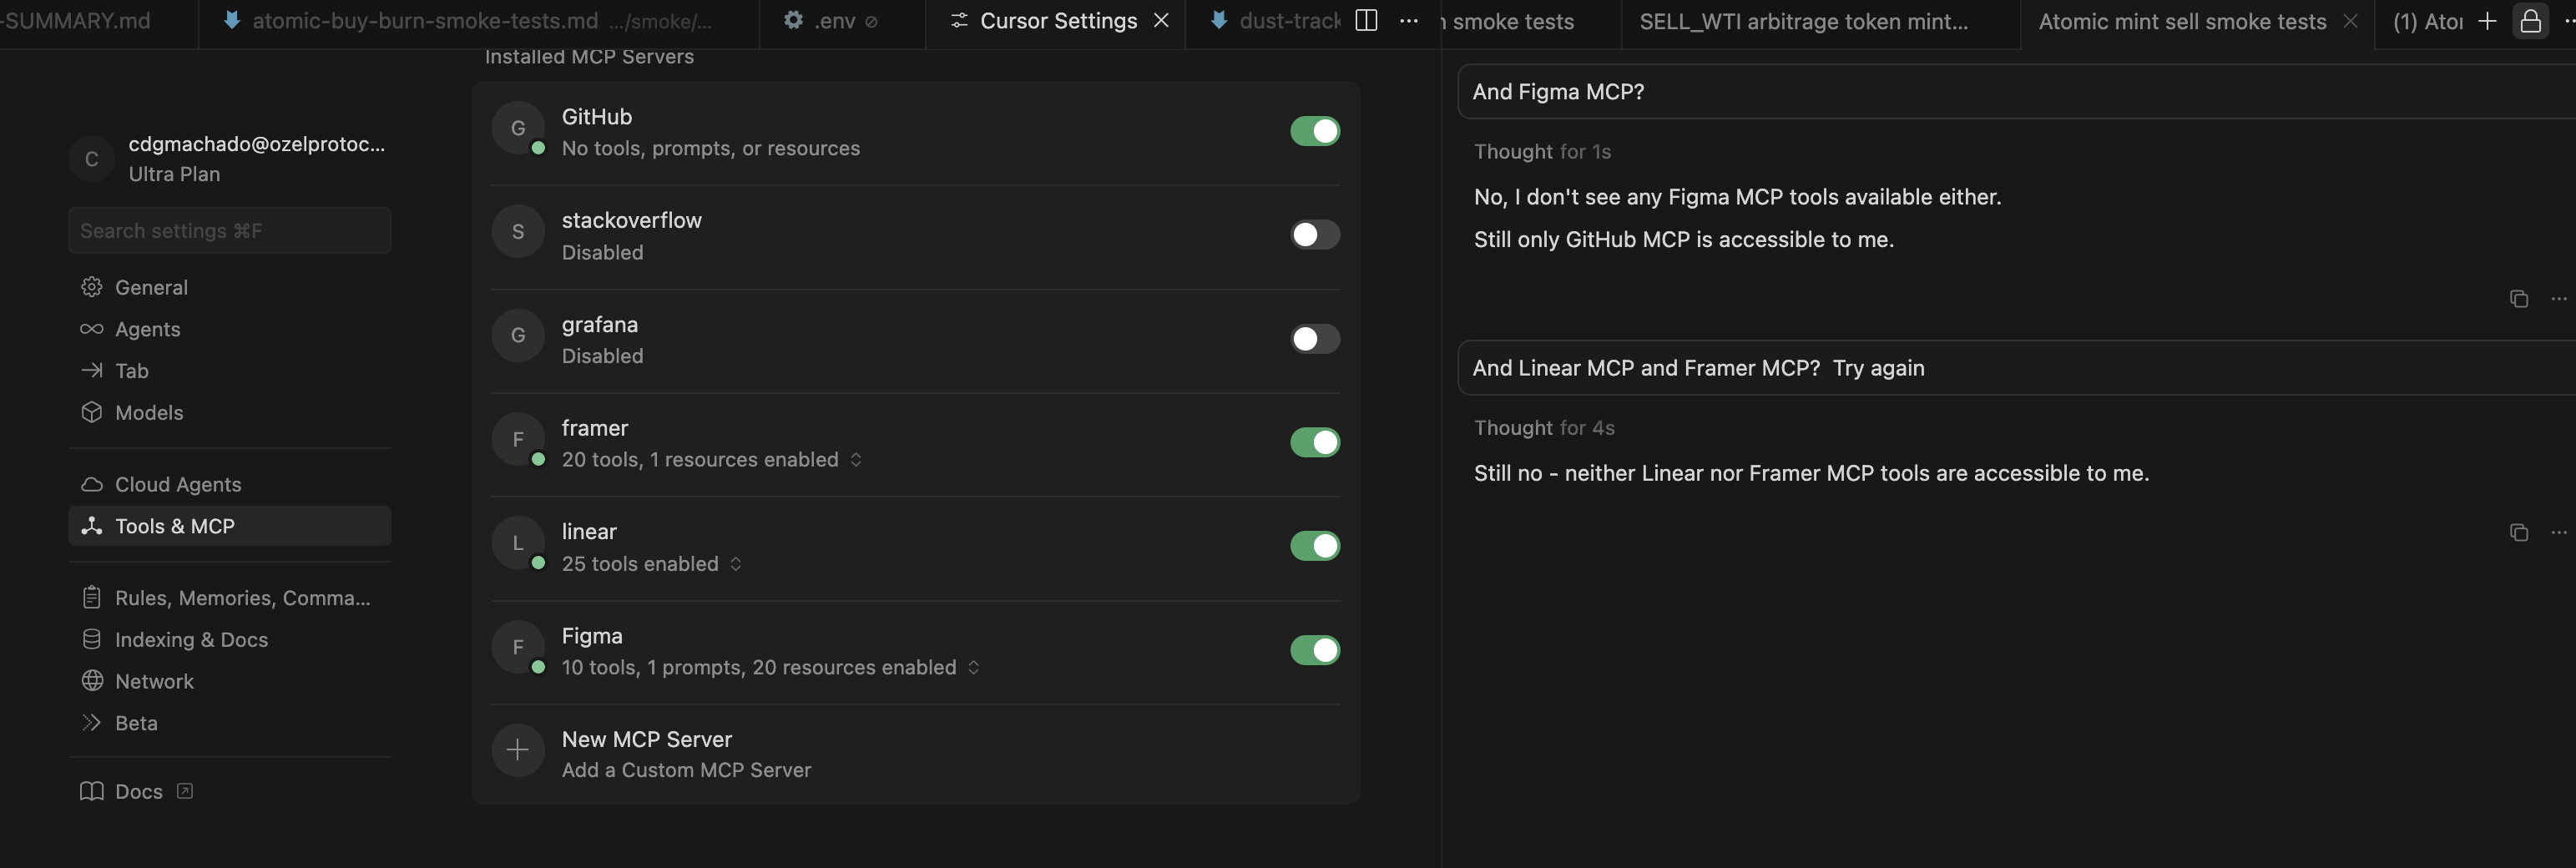Open Indexing & Docs settings
Viewport: 2576px width, 868px height.
[x=229, y=640]
